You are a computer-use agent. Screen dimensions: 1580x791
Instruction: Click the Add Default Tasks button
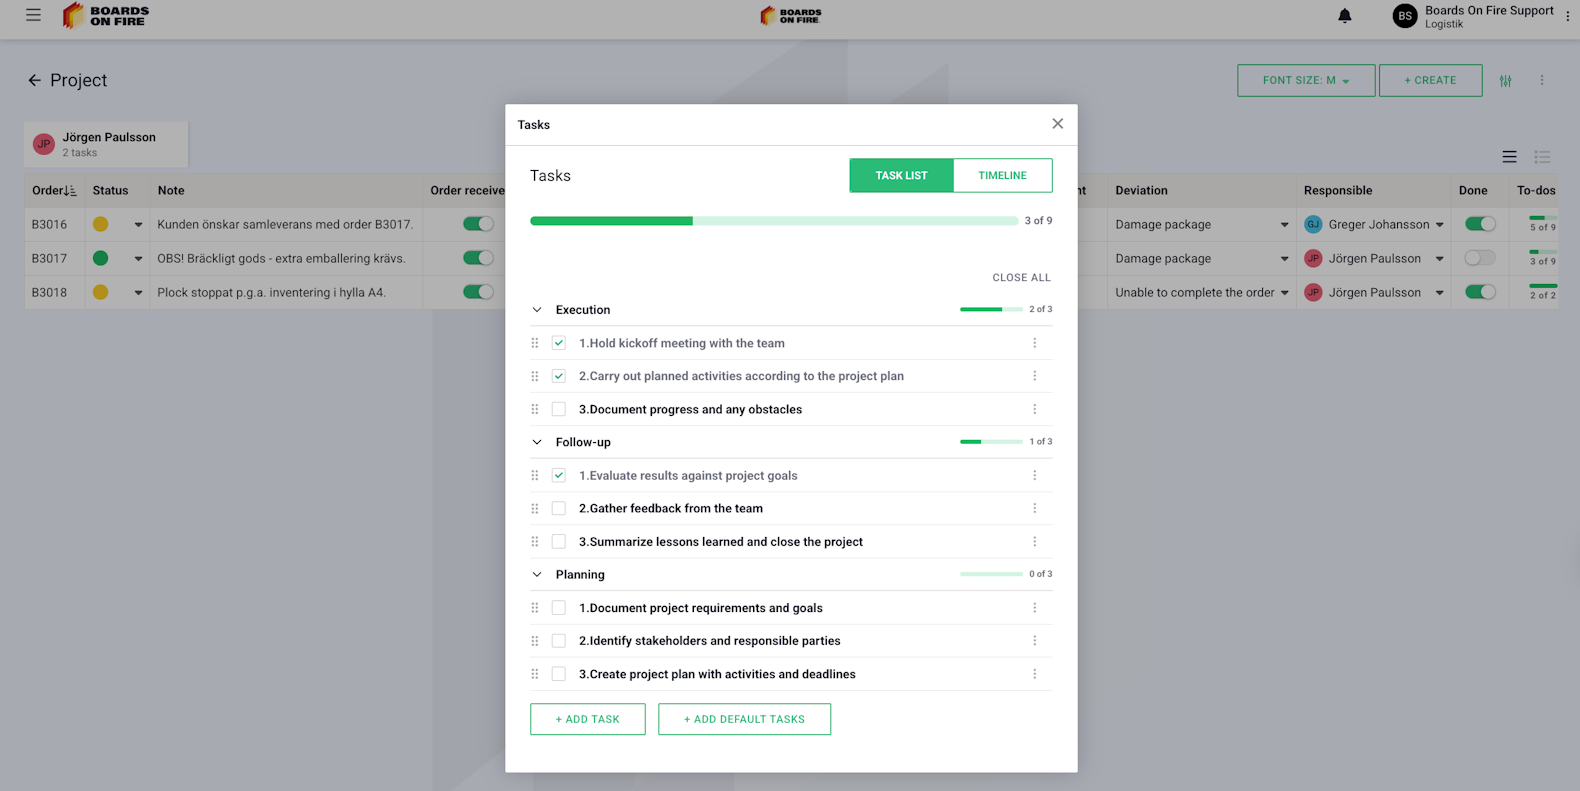(744, 719)
